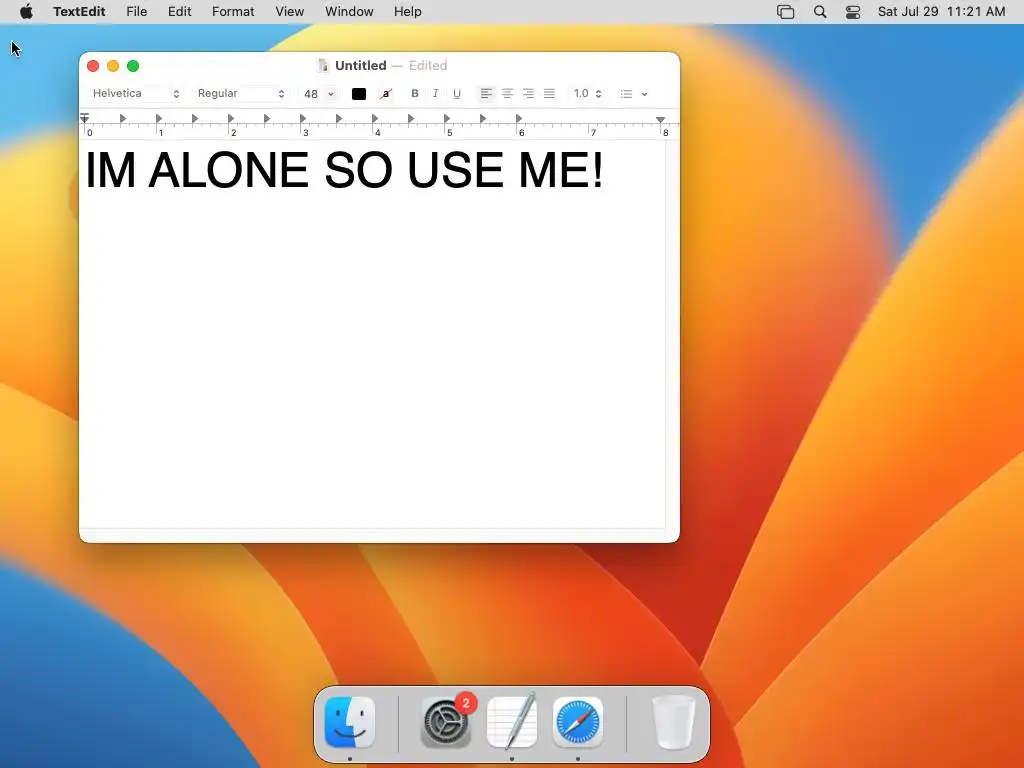Open the Format menu
The height and width of the screenshot is (768, 1024).
[x=233, y=12]
